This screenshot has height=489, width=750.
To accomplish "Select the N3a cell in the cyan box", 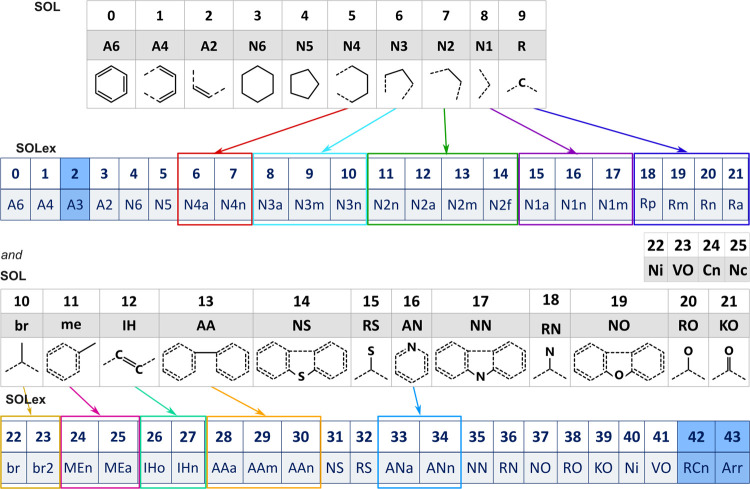I will pos(270,205).
